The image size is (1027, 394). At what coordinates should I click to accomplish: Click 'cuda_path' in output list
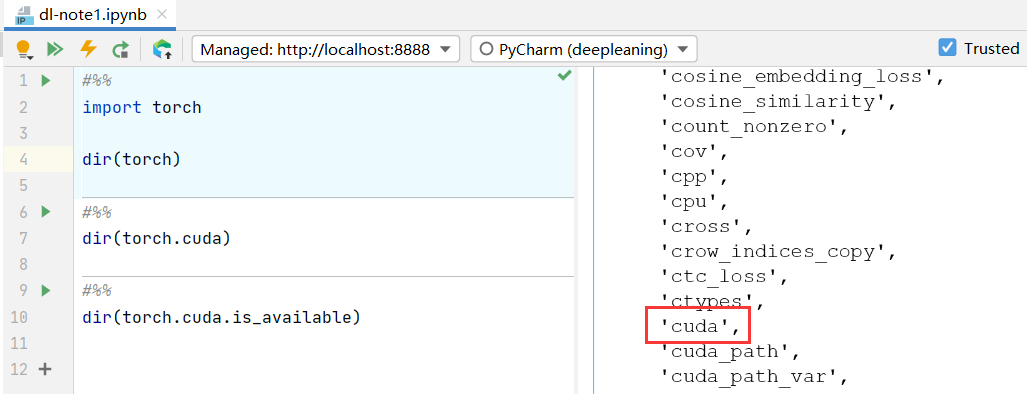pos(730,351)
